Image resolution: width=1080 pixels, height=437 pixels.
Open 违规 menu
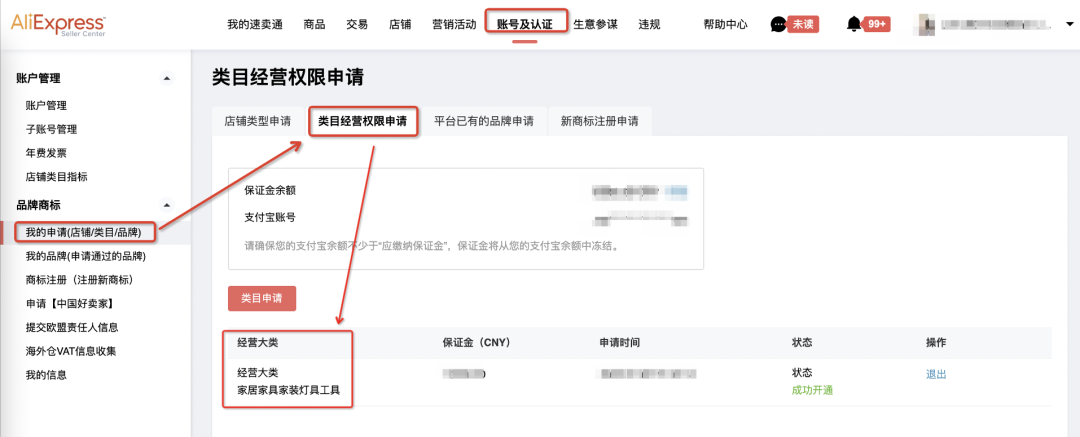coord(649,25)
